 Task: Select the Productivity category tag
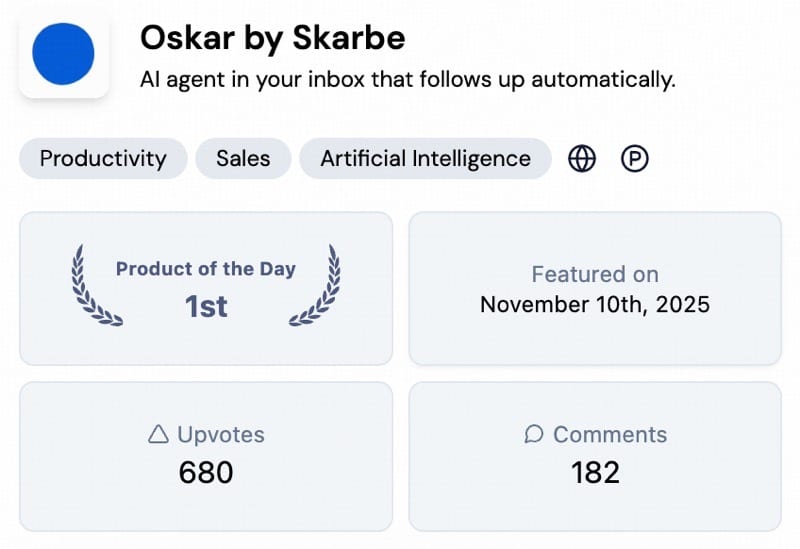pos(103,159)
